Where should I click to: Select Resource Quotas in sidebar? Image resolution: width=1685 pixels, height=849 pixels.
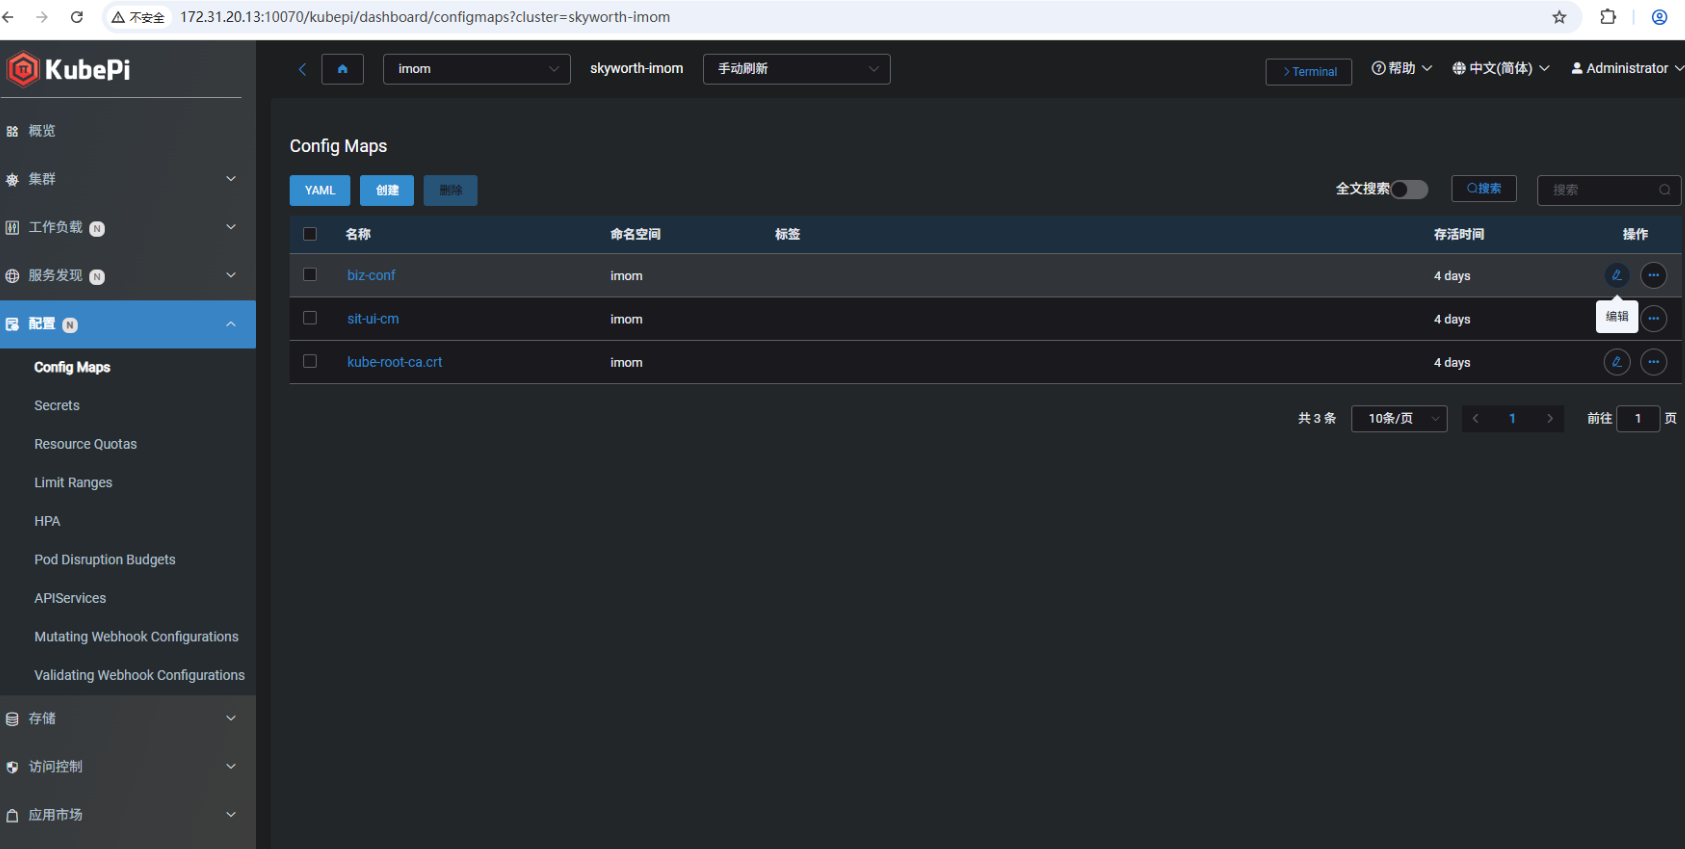85,444
